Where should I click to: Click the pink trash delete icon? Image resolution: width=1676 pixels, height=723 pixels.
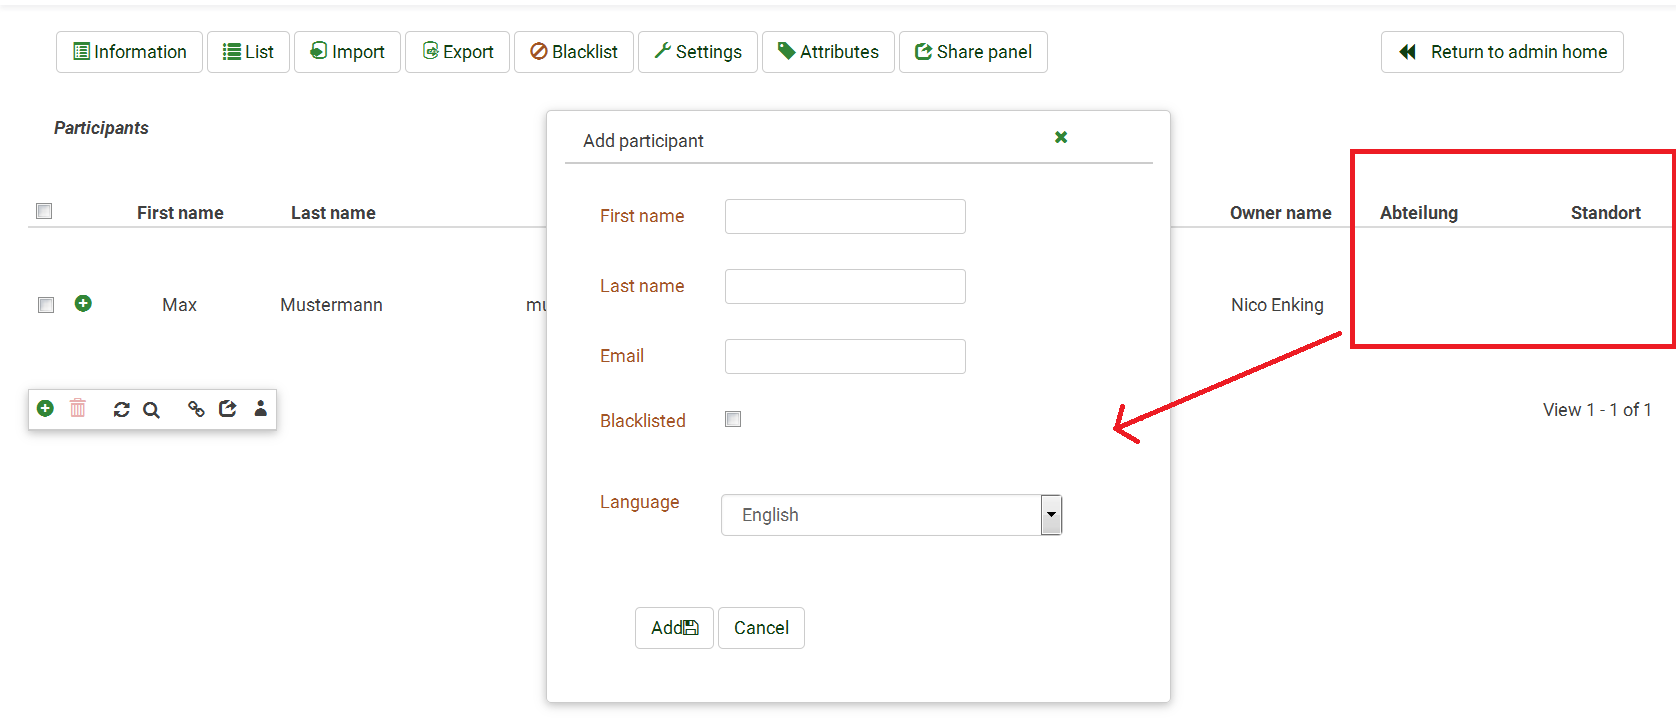[x=78, y=408]
